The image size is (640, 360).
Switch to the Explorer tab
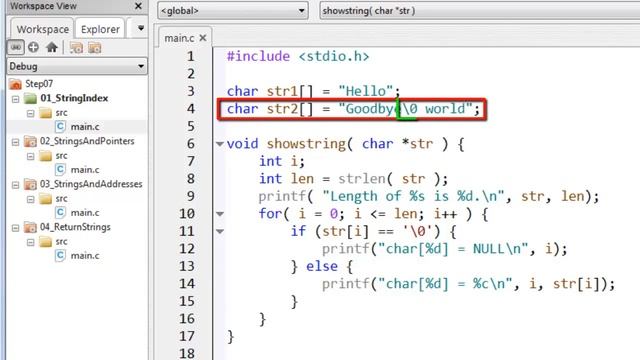tap(100, 29)
